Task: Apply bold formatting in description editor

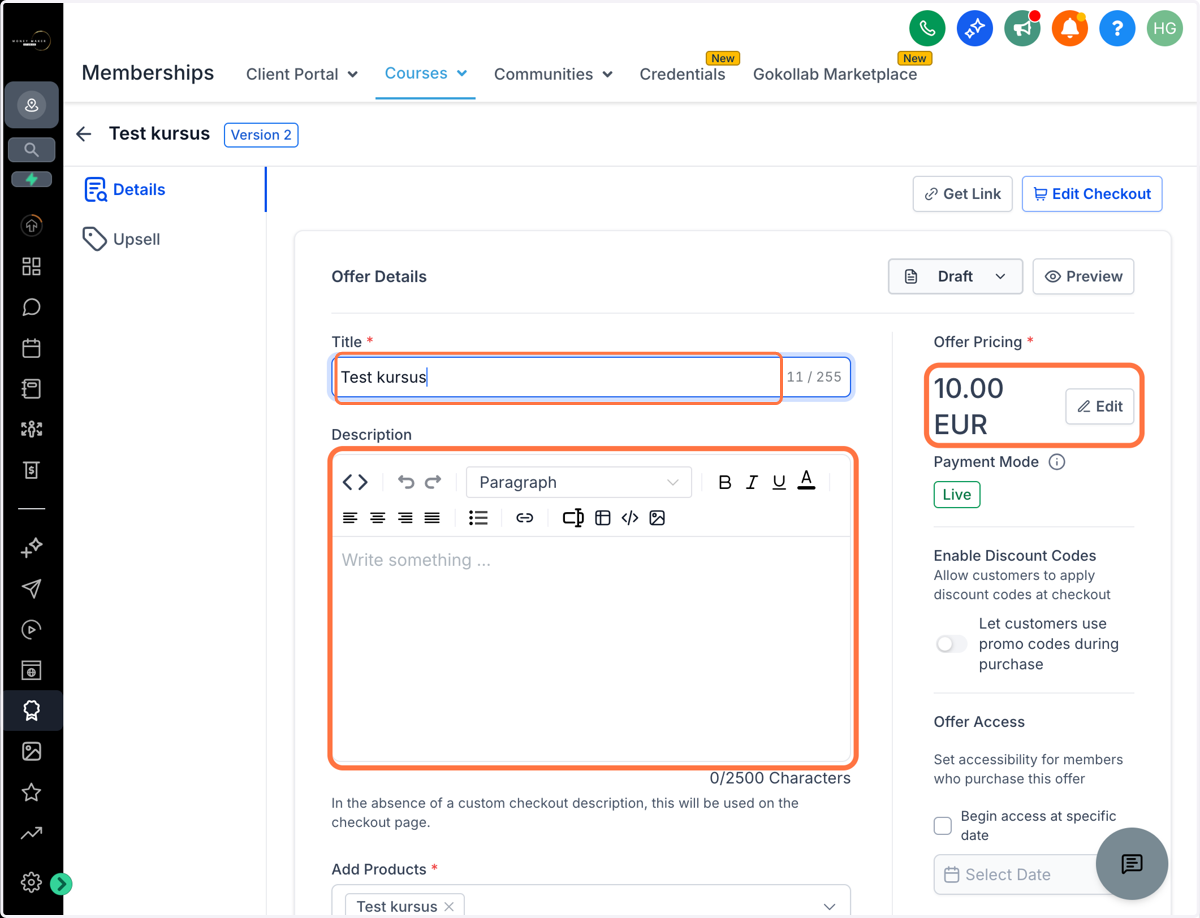Action: pos(725,482)
